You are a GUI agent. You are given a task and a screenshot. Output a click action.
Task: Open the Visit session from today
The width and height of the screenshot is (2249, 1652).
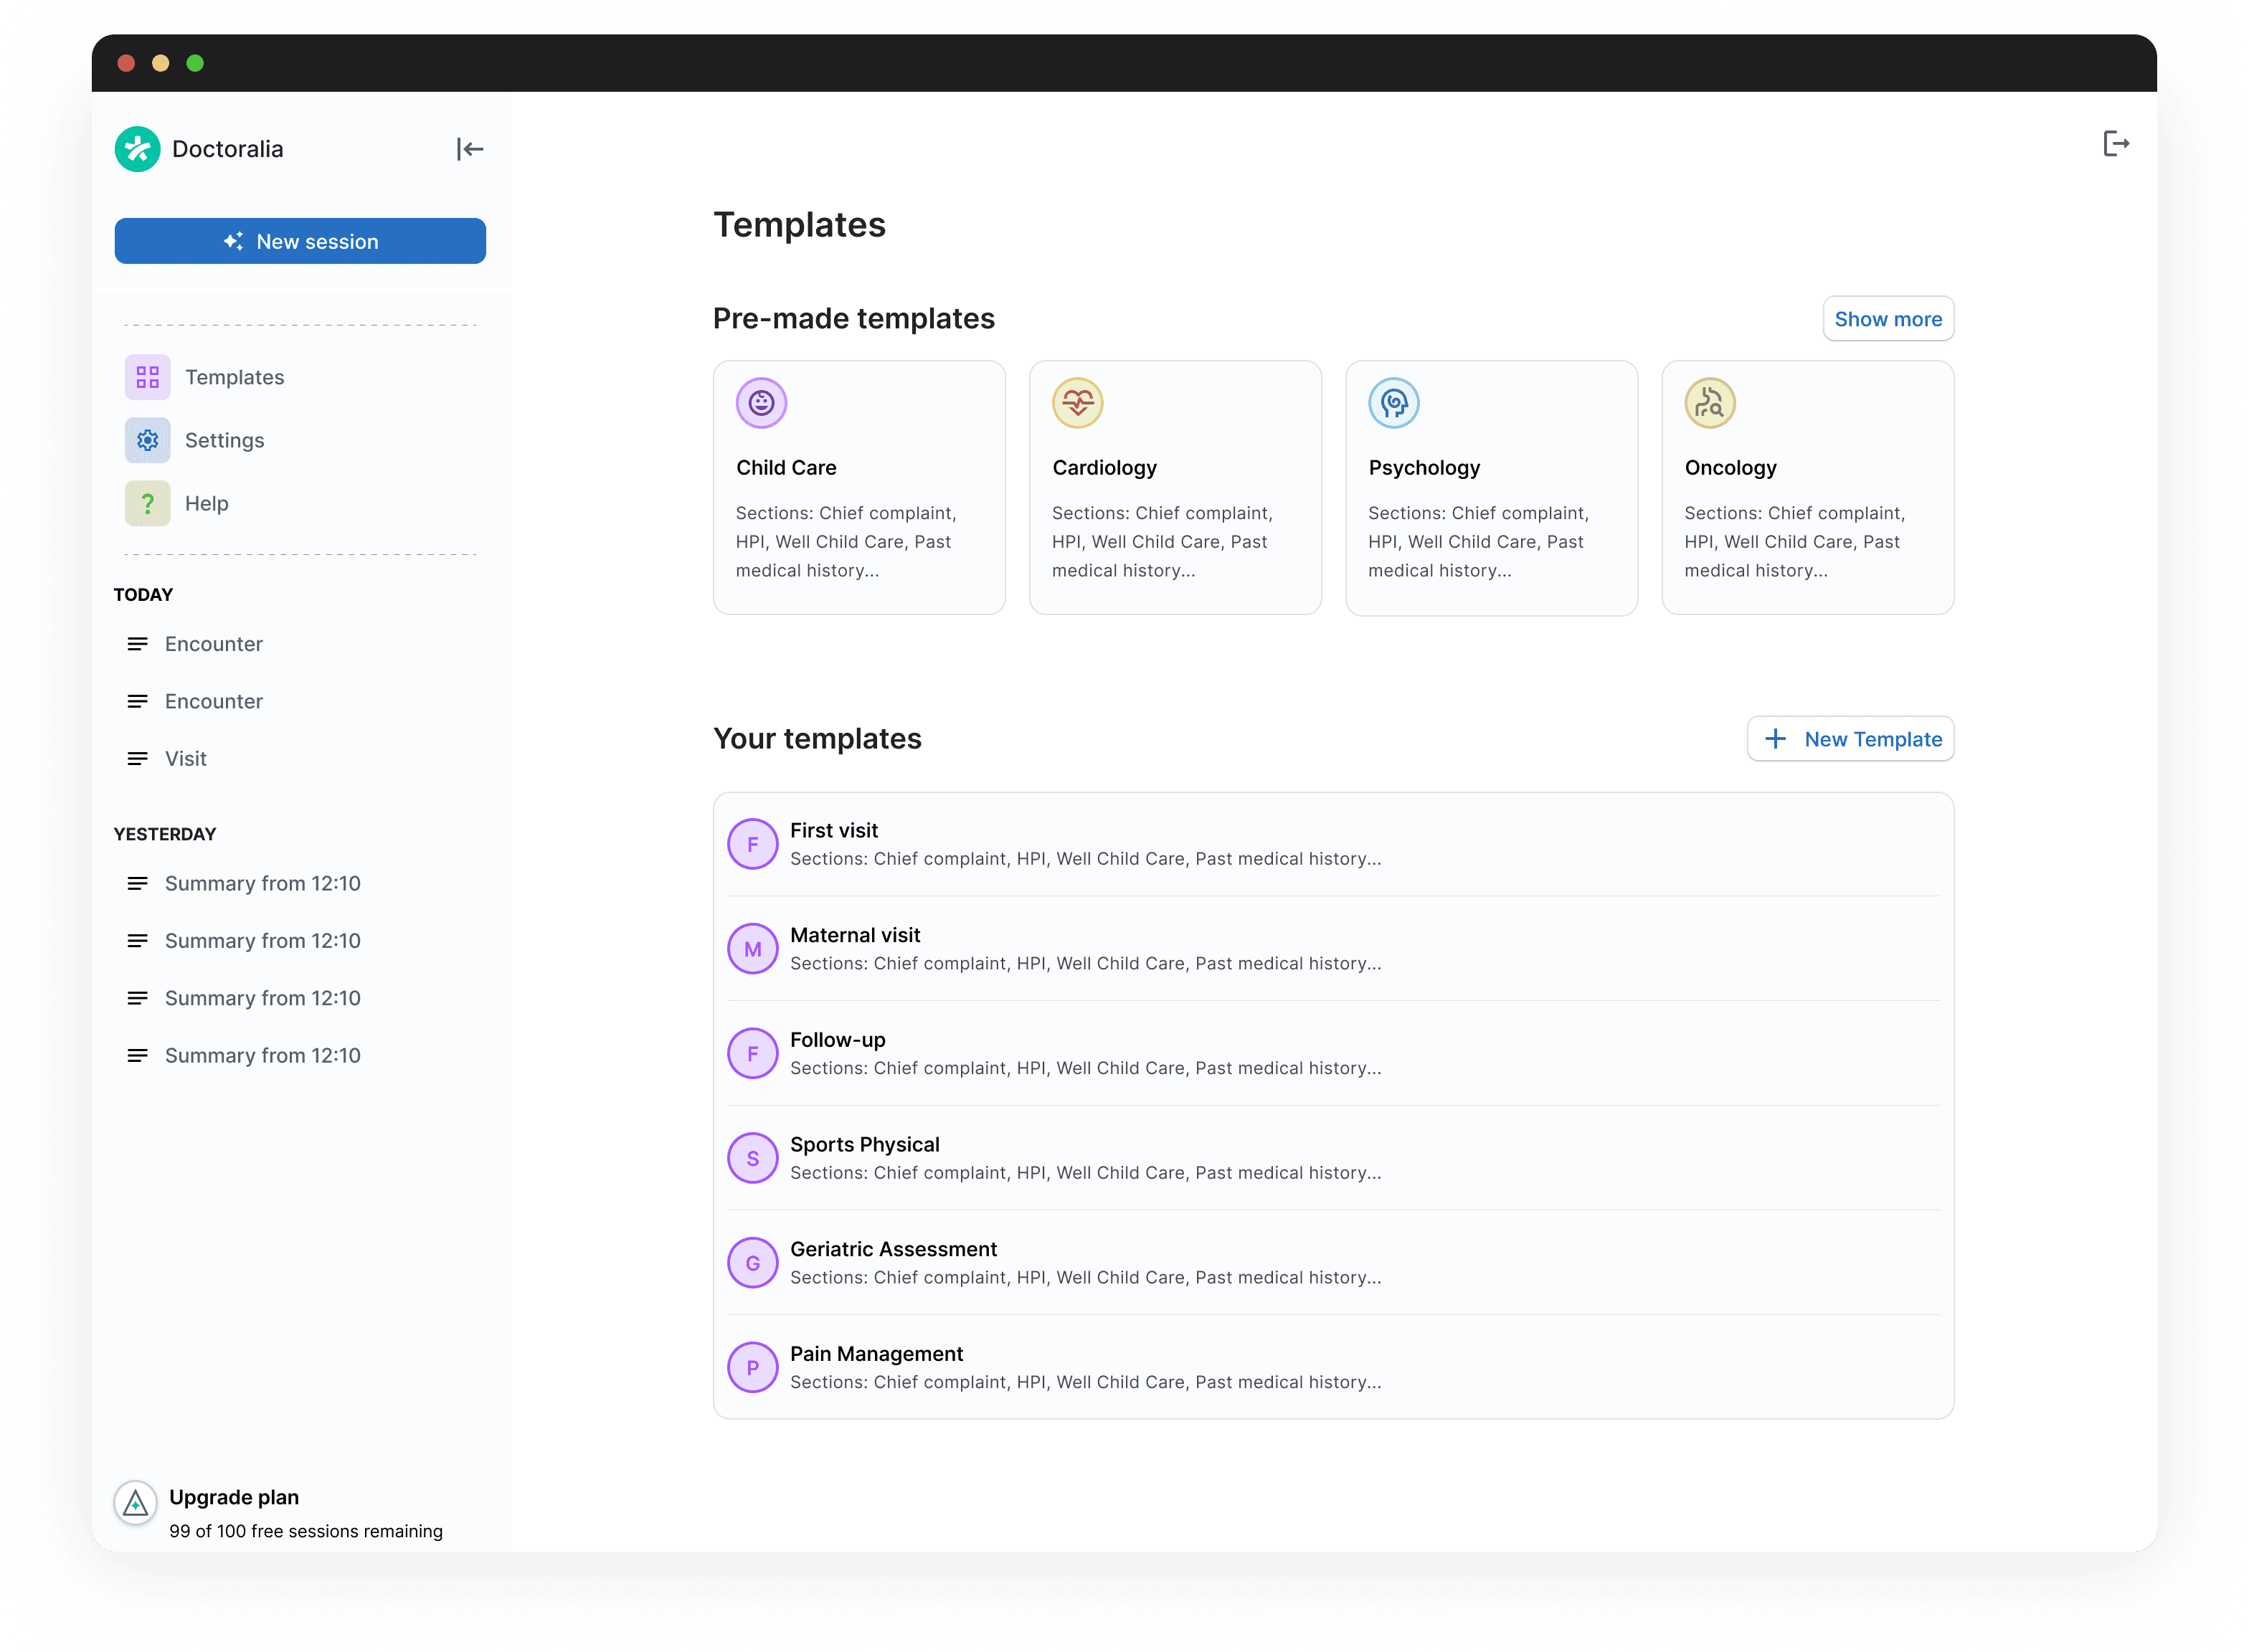click(x=186, y=758)
